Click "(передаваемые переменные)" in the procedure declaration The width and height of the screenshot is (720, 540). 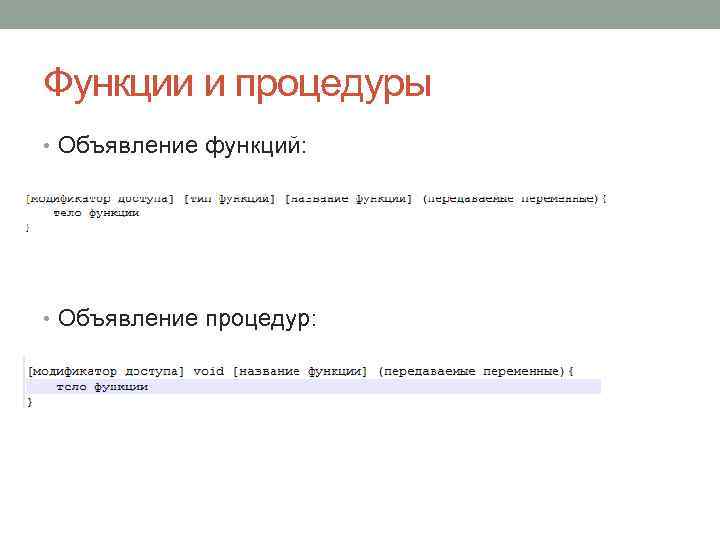pos(471,371)
